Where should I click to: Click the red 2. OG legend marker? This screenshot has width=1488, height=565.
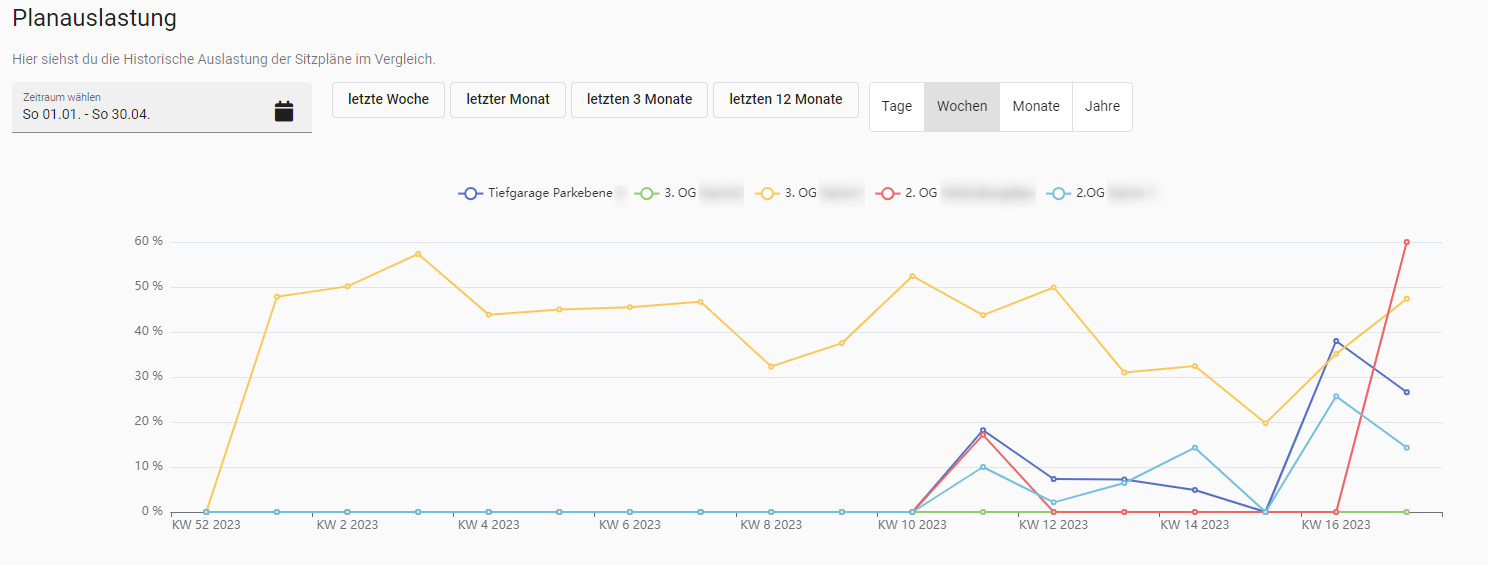[x=888, y=193]
